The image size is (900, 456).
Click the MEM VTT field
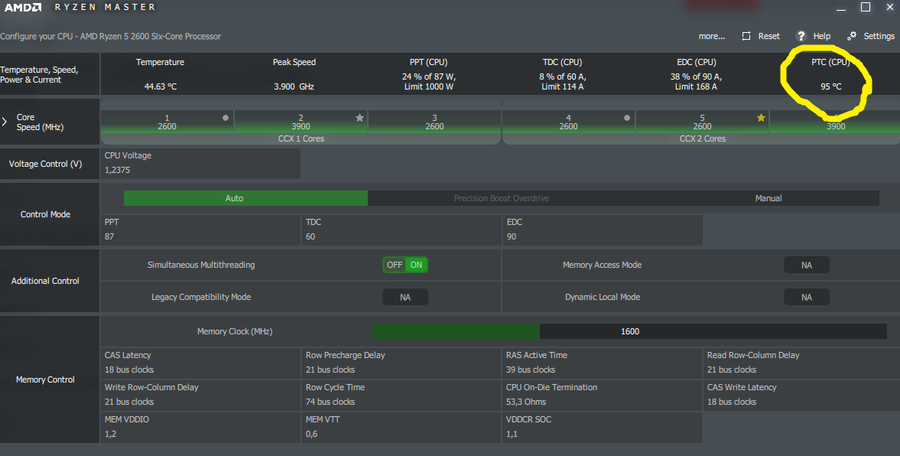[401, 427]
